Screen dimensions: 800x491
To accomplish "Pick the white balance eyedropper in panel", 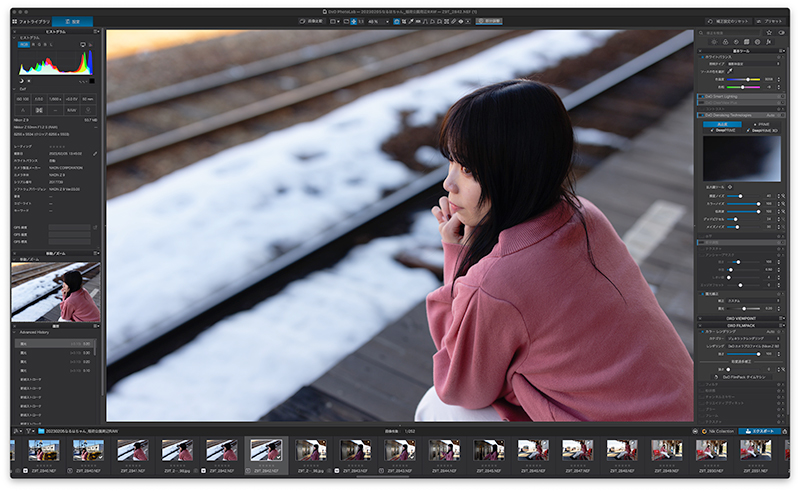I will tap(730, 71).
